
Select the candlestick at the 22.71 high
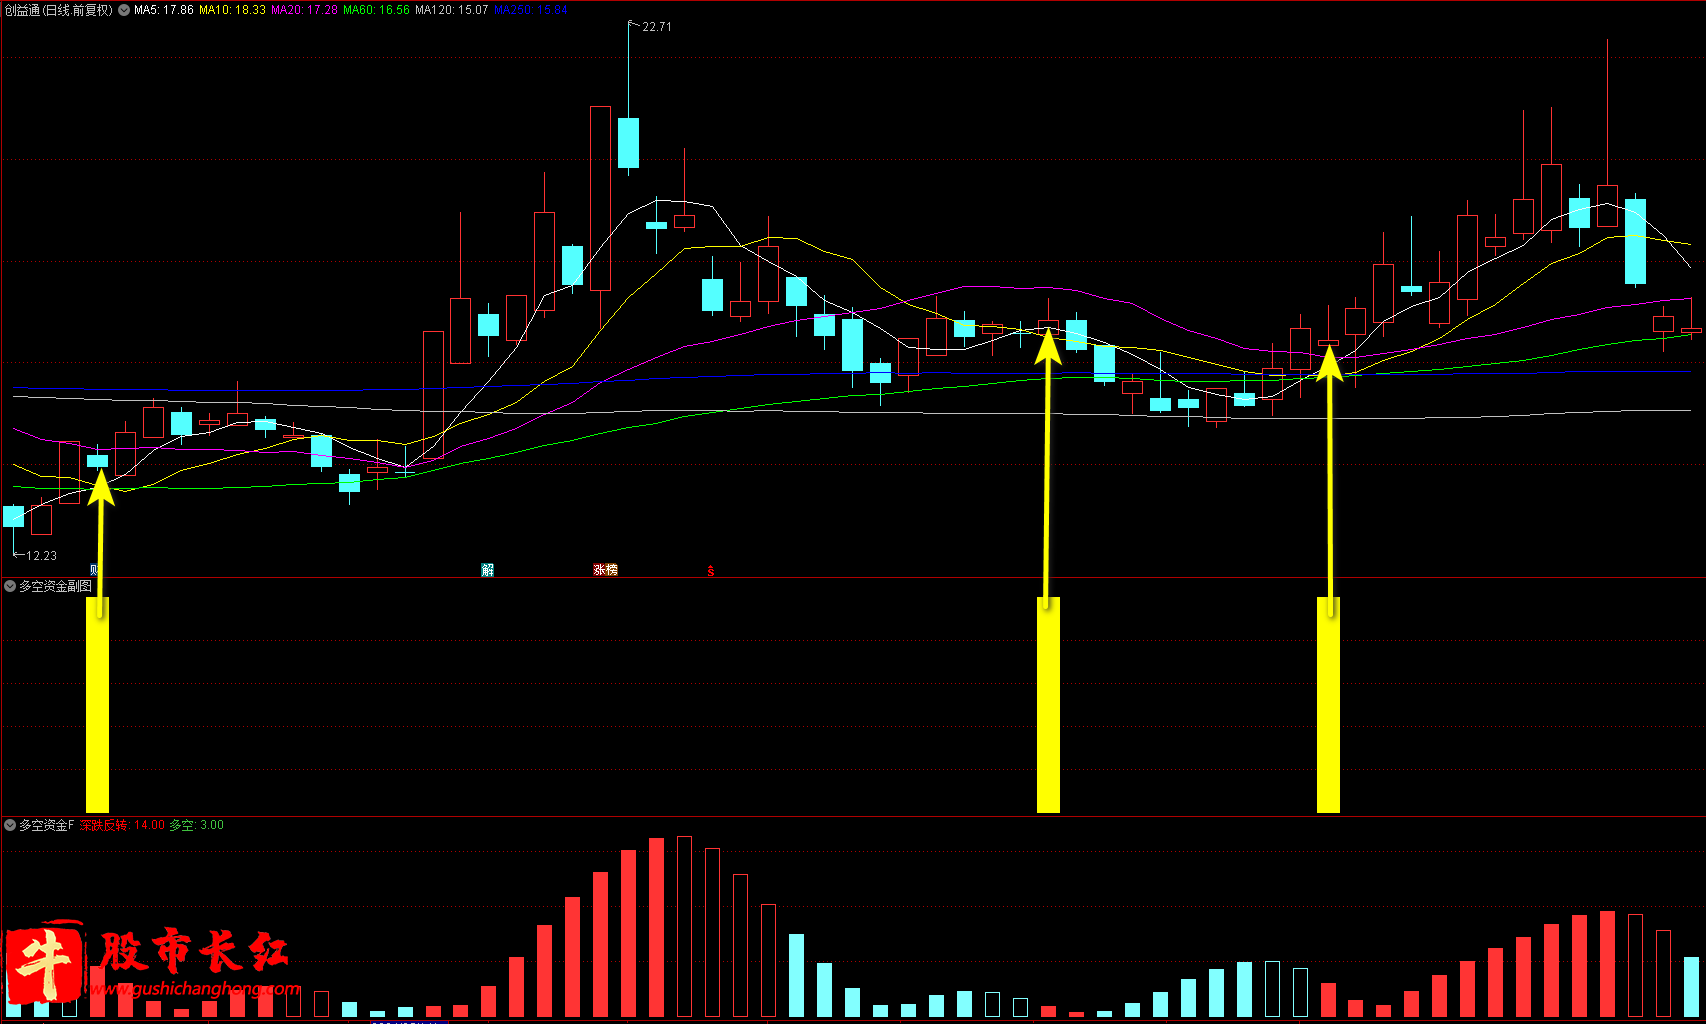[x=628, y=142]
